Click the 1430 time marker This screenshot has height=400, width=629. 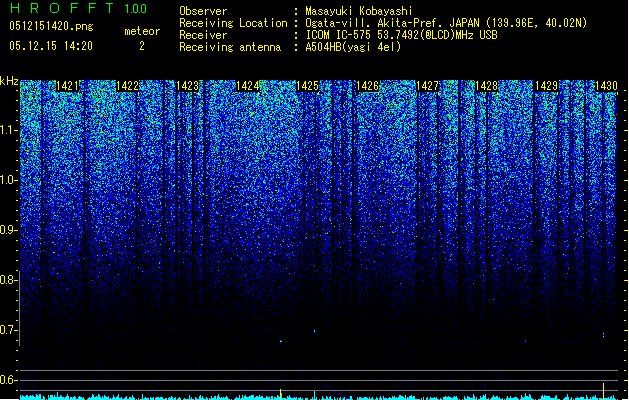[606, 86]
